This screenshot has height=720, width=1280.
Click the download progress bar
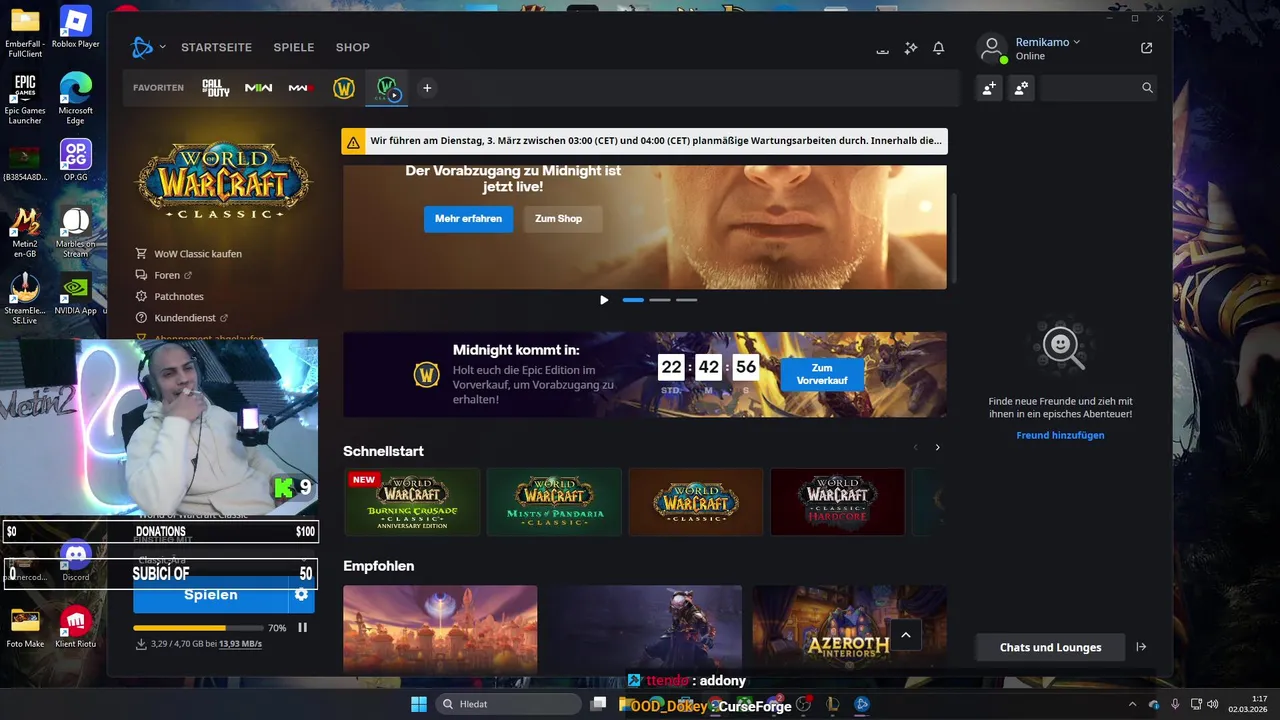tap(198, 628)
